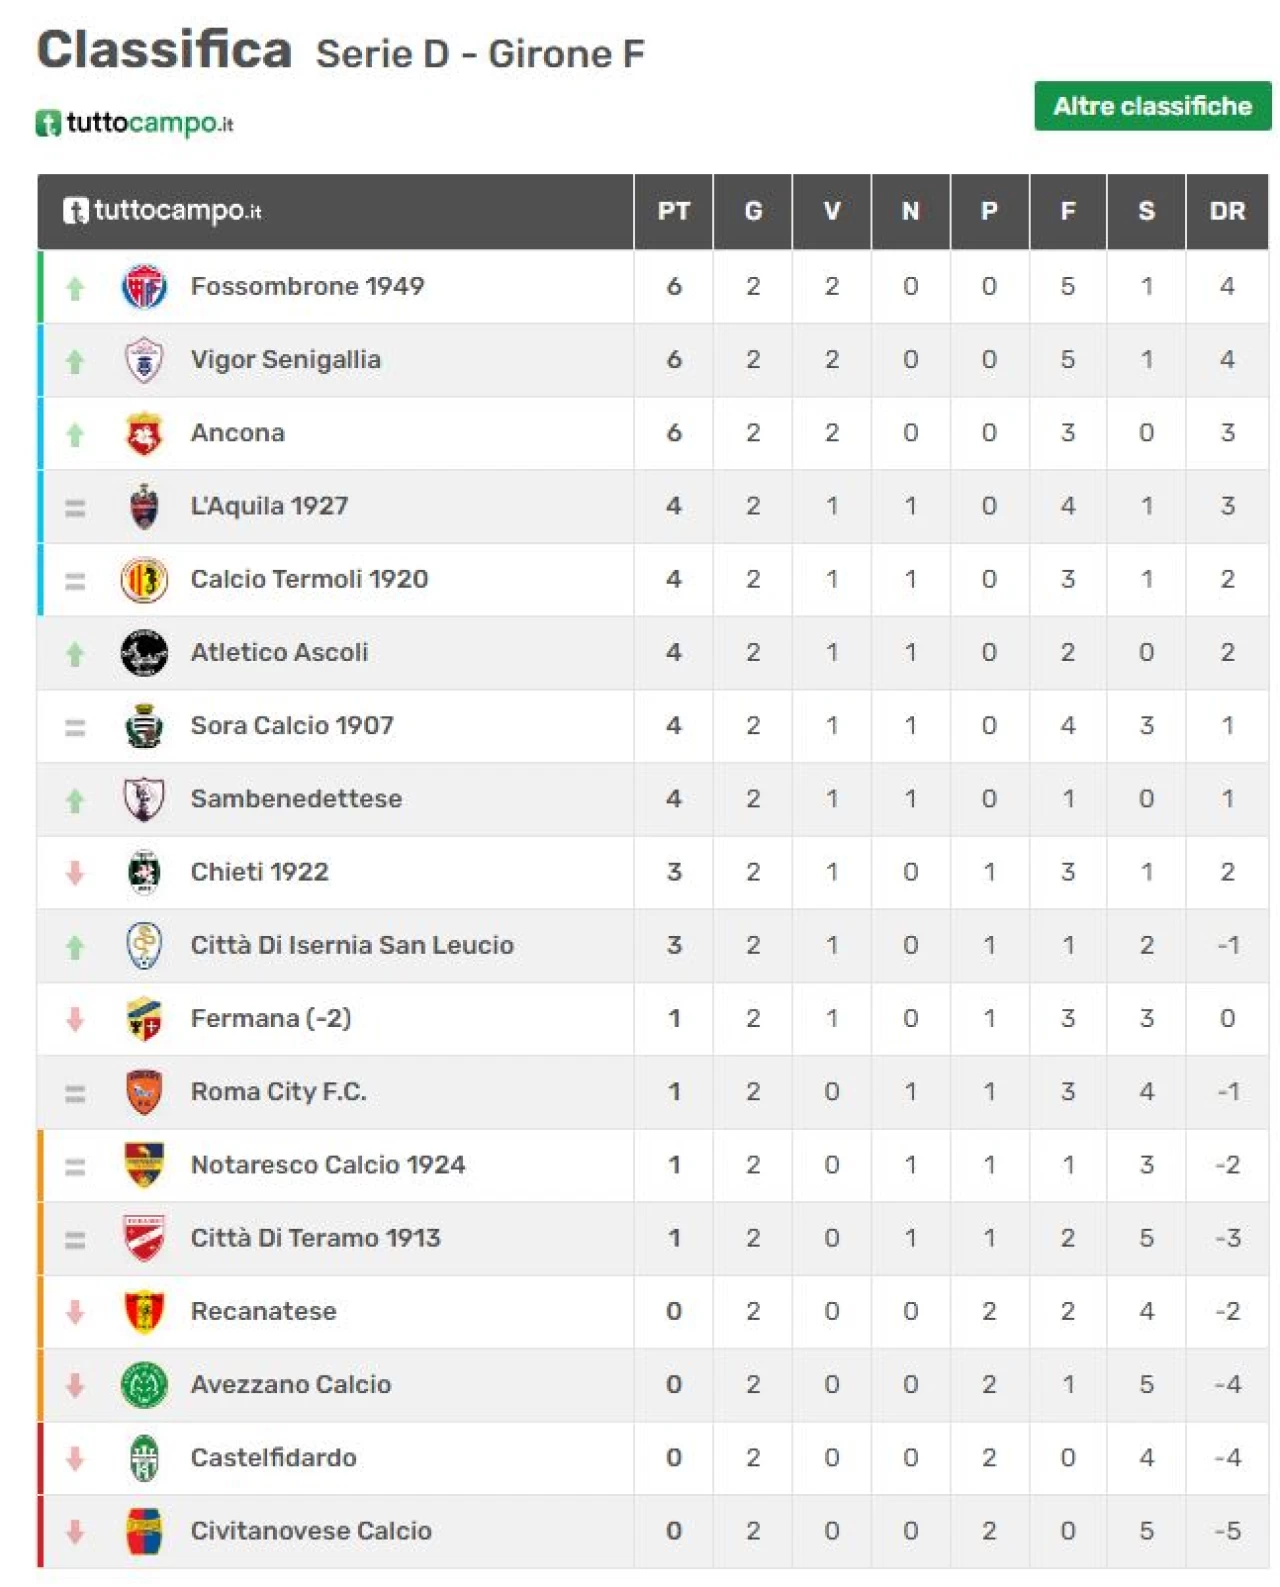The height and width of the screenshot is (1587, 1280).
Task: Select the Civitanovese Calcio team badge
Action: 144,1531
